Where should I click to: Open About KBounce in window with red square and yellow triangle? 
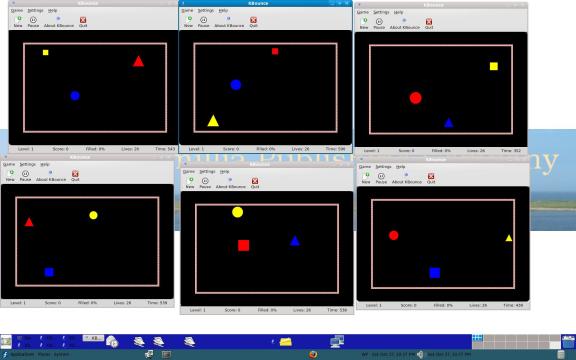tap(229, 22)
